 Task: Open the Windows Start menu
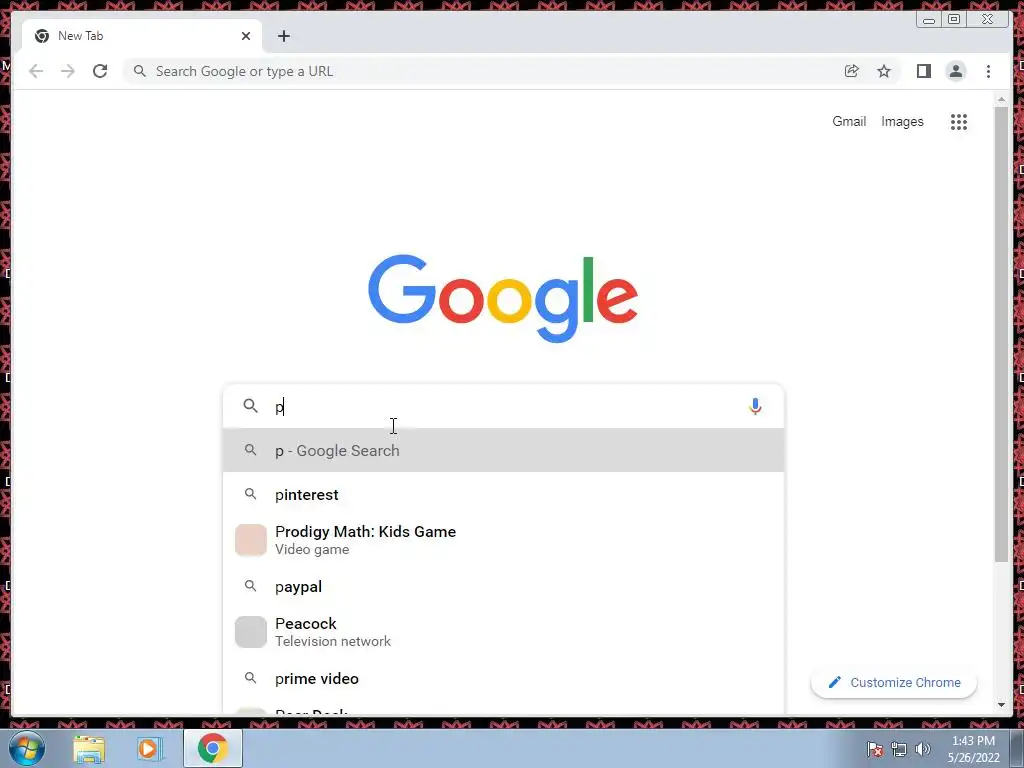point(27,748)
